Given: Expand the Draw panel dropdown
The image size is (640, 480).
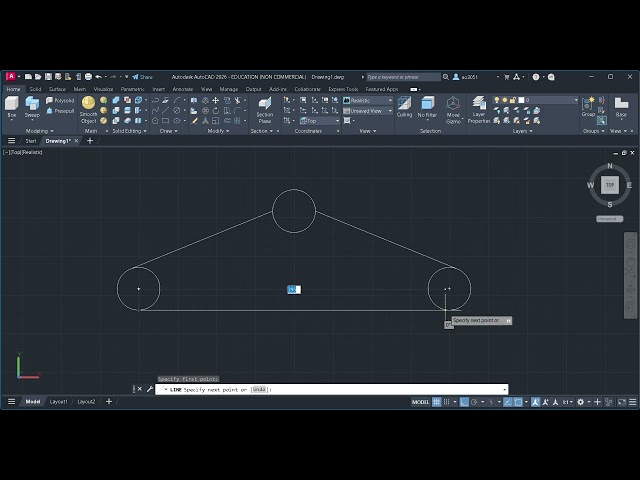Looking at the screenshot, I should click(x=169, y=131).
